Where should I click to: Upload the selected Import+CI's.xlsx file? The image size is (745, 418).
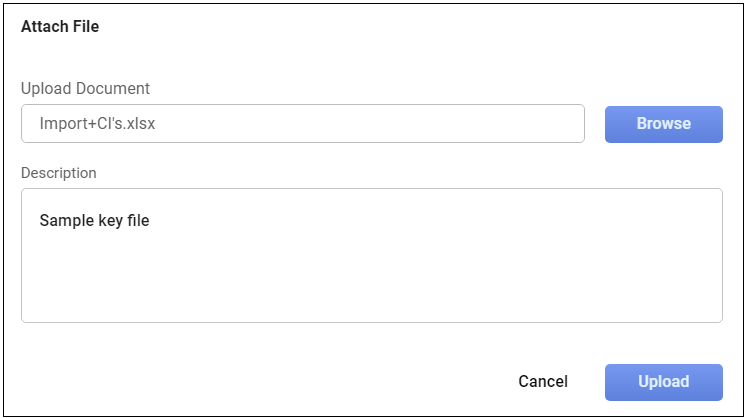point(663,381)
